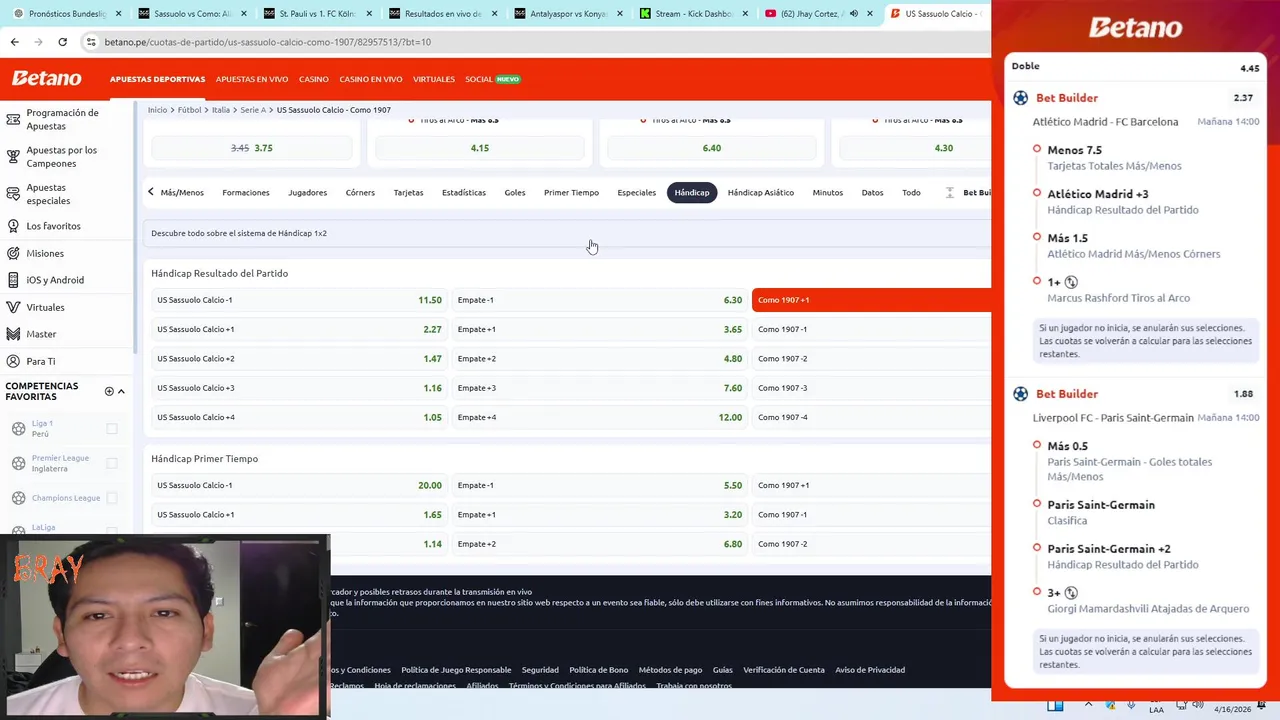This screenshot has width=1280, height=720.
Task: Open the Virtuales sidebar icon
Action: tap(13, 307)
